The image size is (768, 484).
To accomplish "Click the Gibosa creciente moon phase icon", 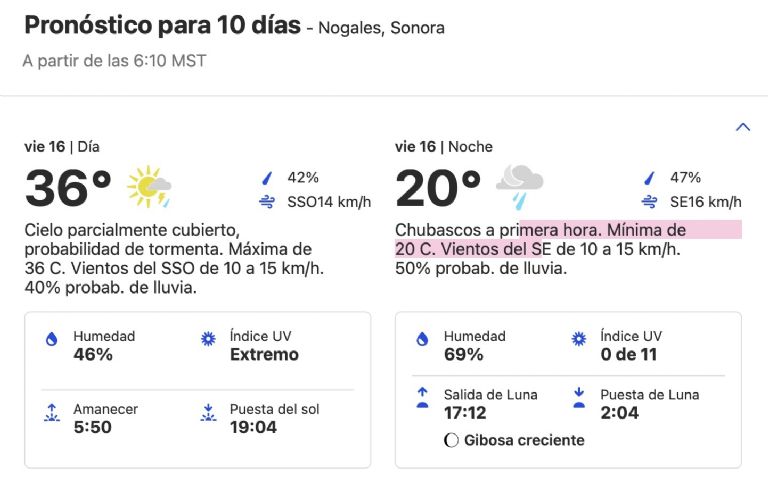I will point(451,440).
